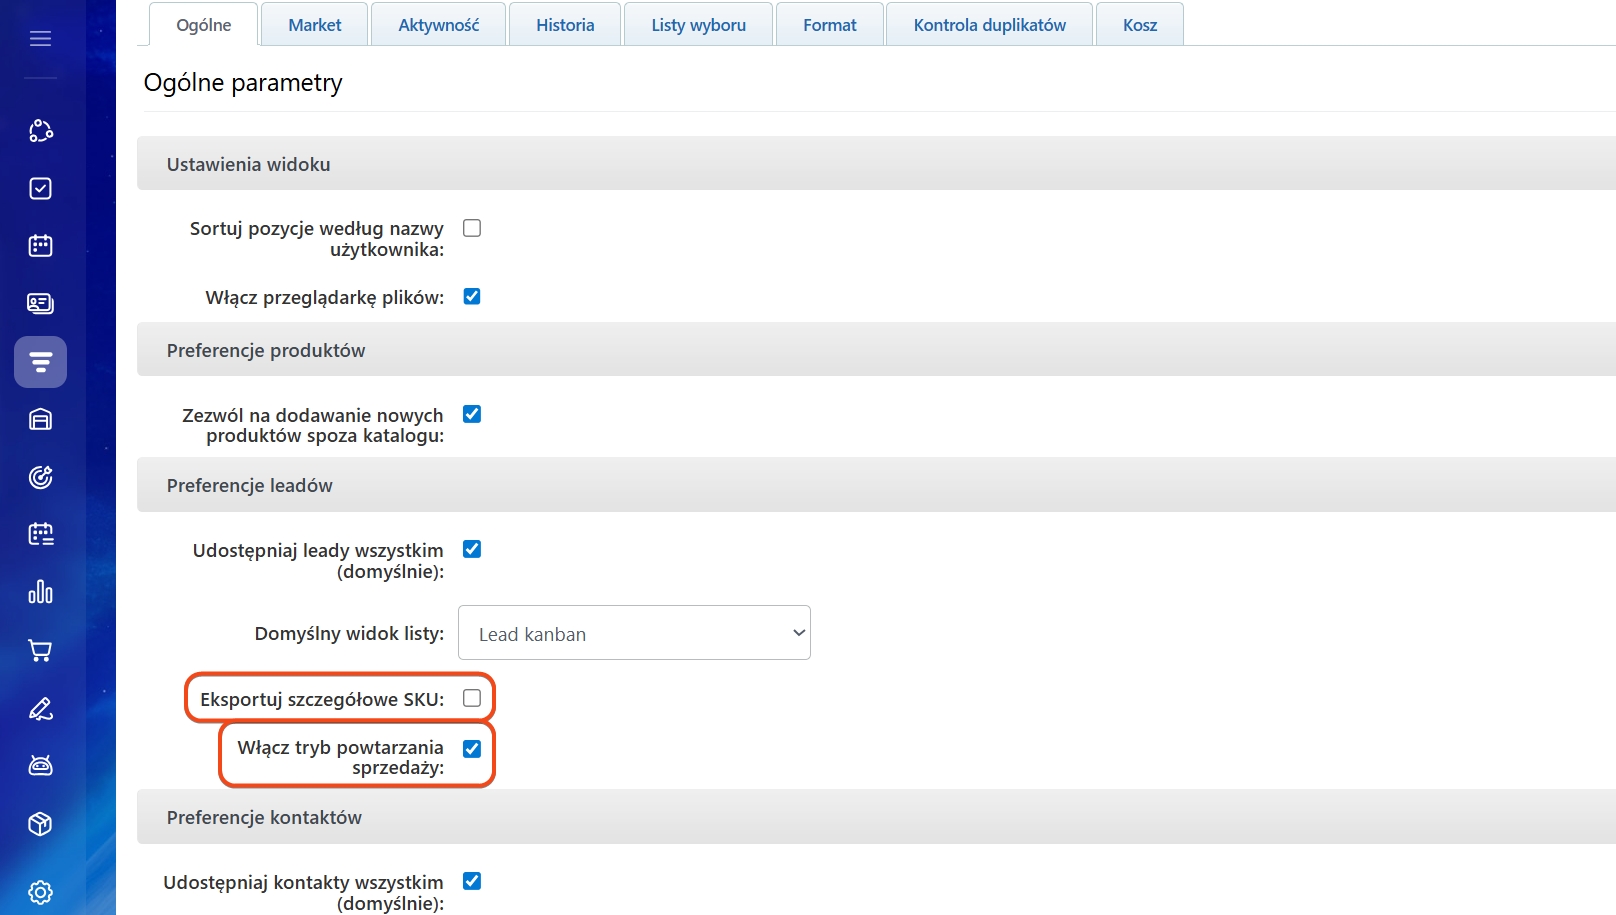The width and height of the screenshot is (1616, 915).
Task: Uncheck Włącz tryb powtarzania sprzedaży
Action: (472, 748)
